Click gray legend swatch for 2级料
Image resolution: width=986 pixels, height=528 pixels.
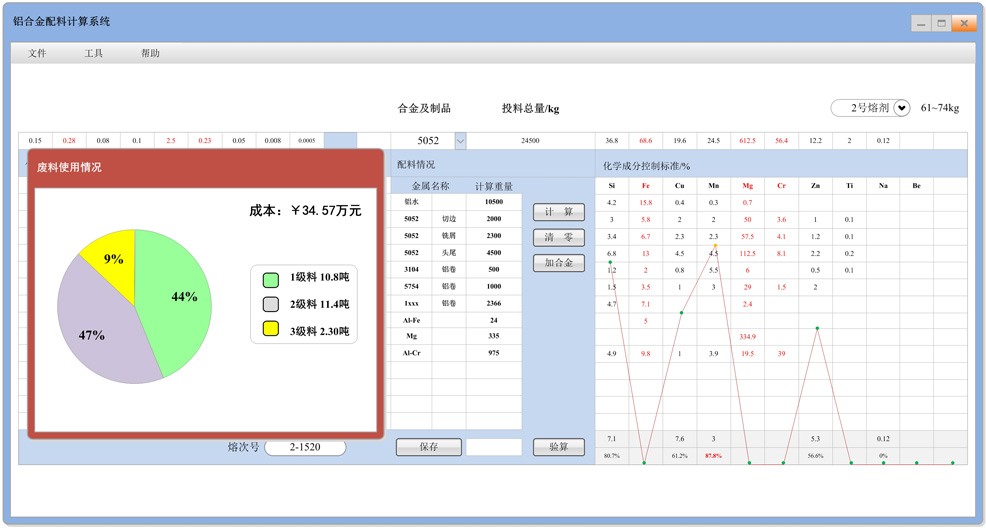(x=270, y=305)
